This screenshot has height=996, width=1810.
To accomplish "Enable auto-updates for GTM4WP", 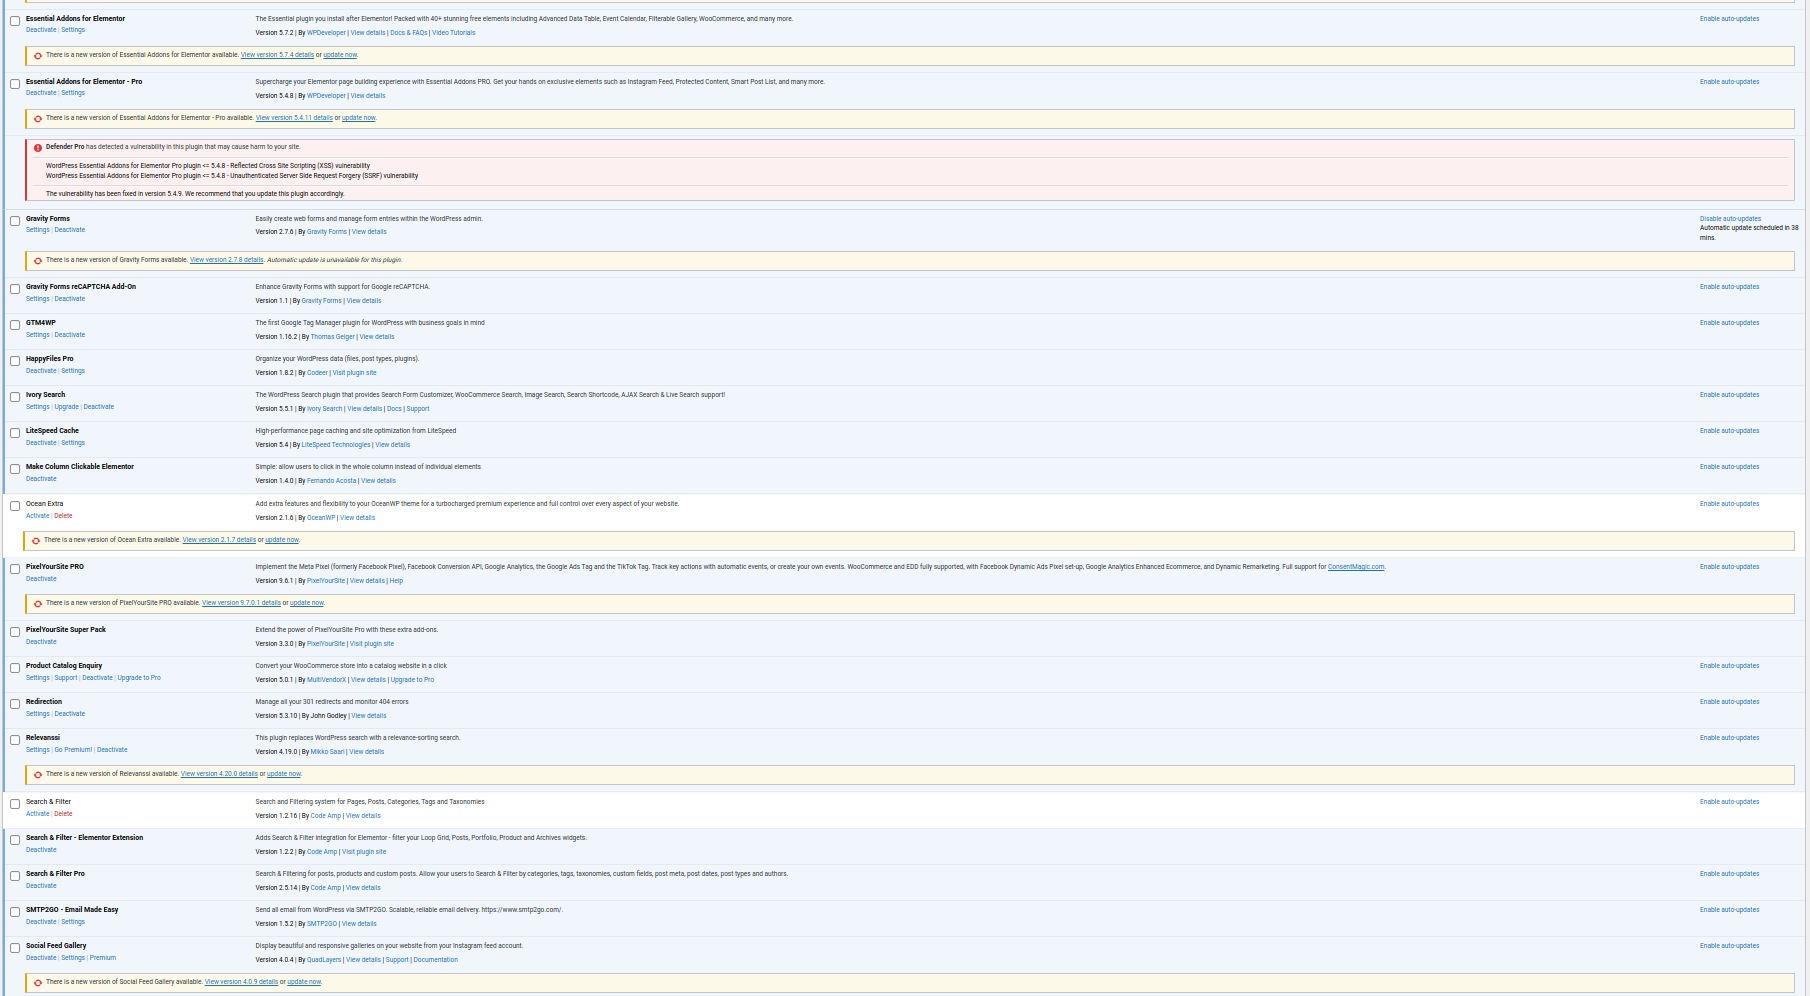I will (x=1729, y=323).
